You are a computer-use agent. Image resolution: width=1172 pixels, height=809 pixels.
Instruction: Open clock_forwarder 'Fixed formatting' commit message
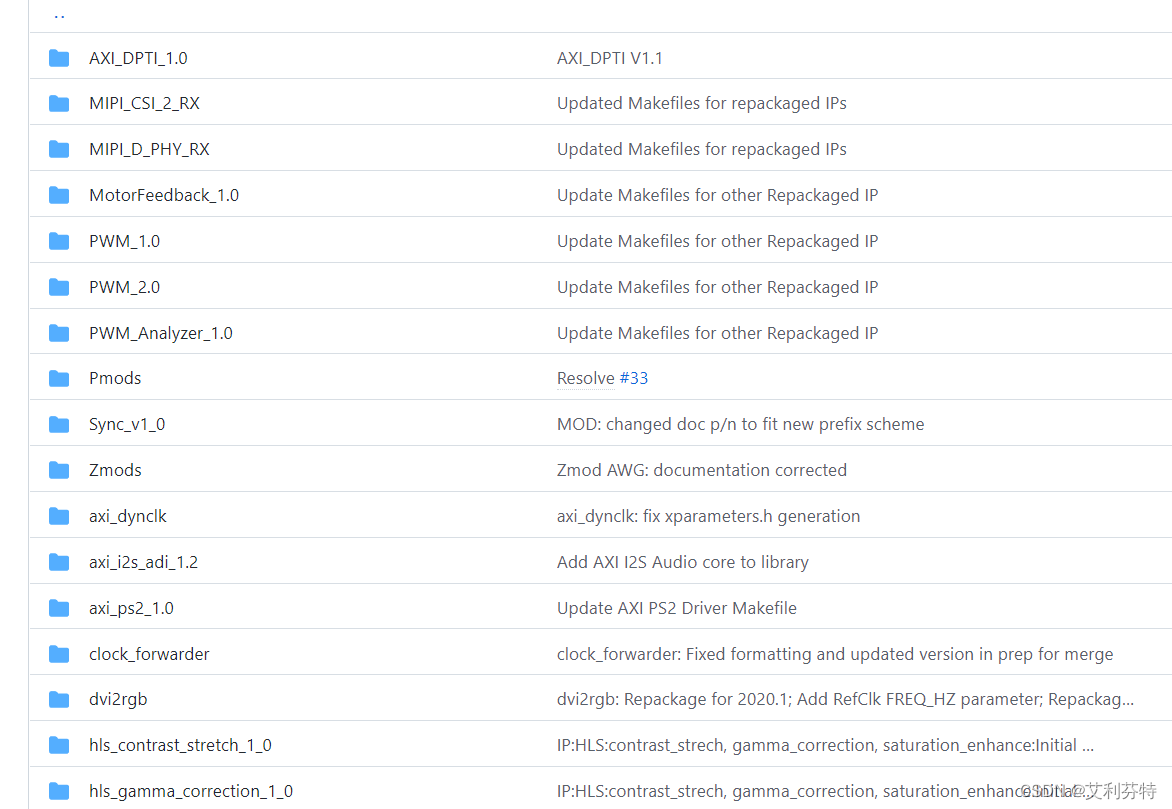[835, 654]
